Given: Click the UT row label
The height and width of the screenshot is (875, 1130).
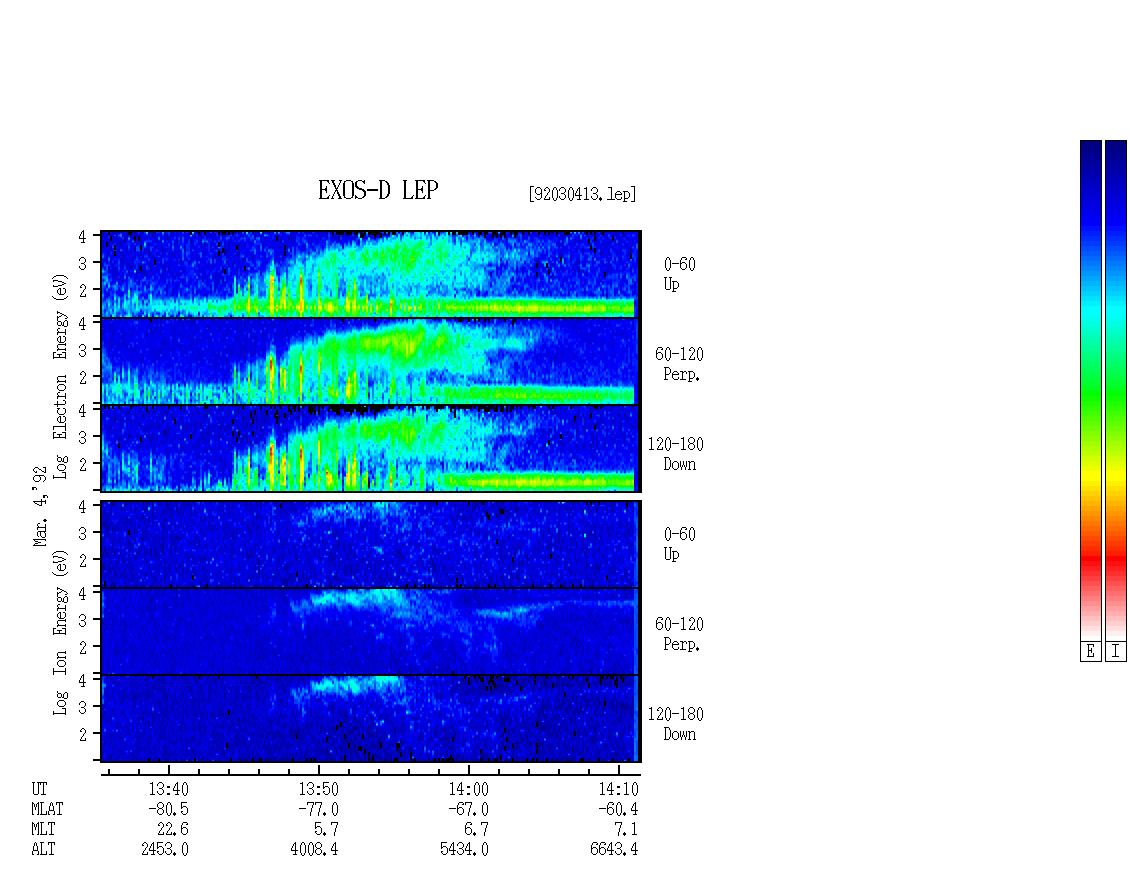Looking at the screenshot, I should (39, 789).
